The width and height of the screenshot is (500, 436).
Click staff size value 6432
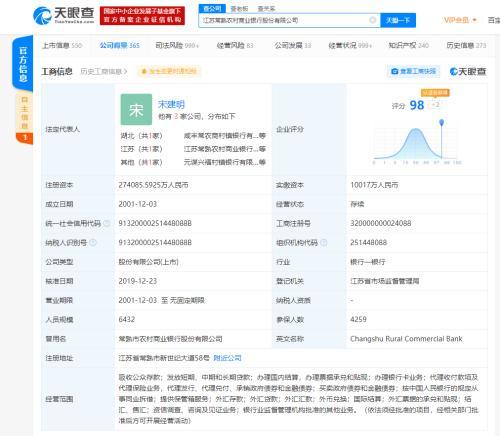[127, 319]
